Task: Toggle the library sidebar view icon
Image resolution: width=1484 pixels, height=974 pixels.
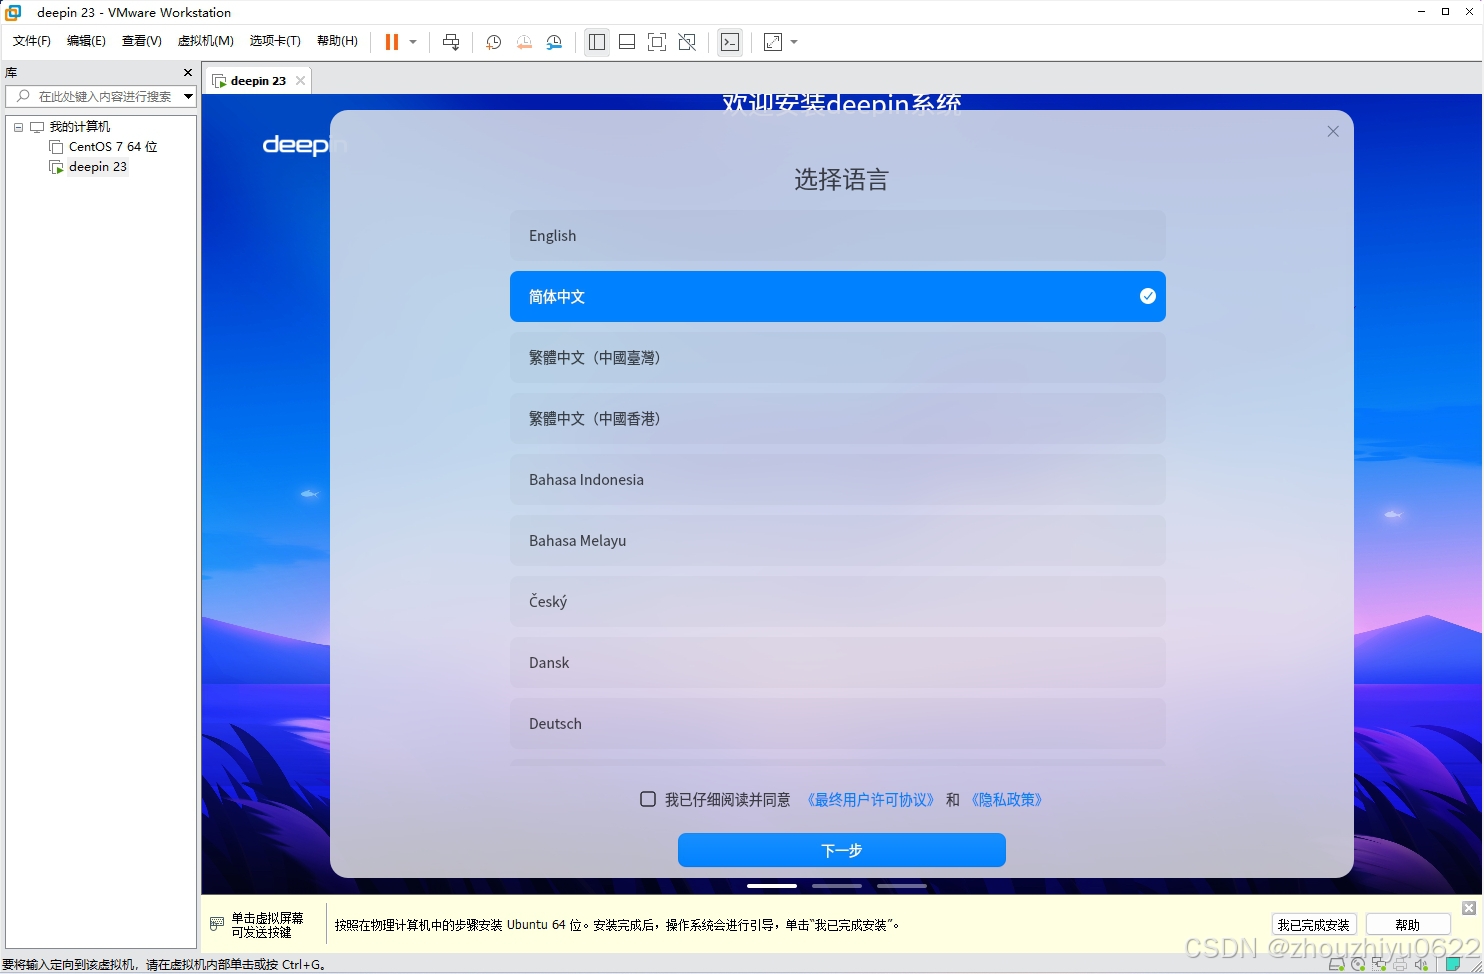Action: pyautogui.click(x=597, y=42)
